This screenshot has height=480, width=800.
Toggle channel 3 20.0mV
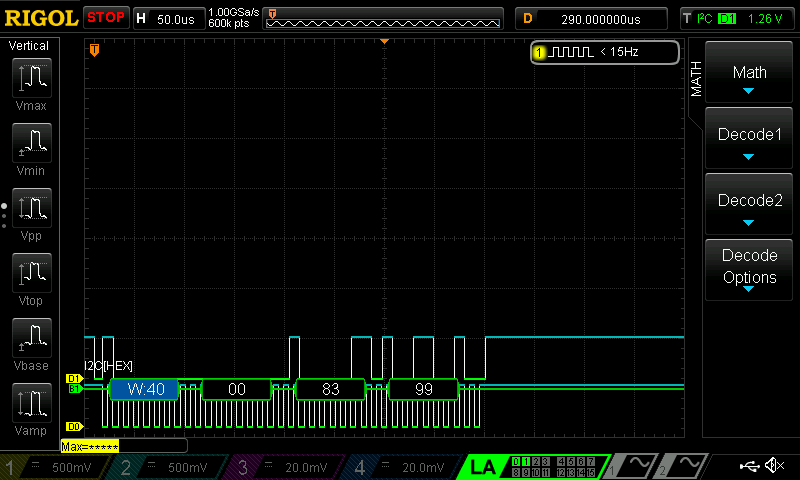point(287,467)
